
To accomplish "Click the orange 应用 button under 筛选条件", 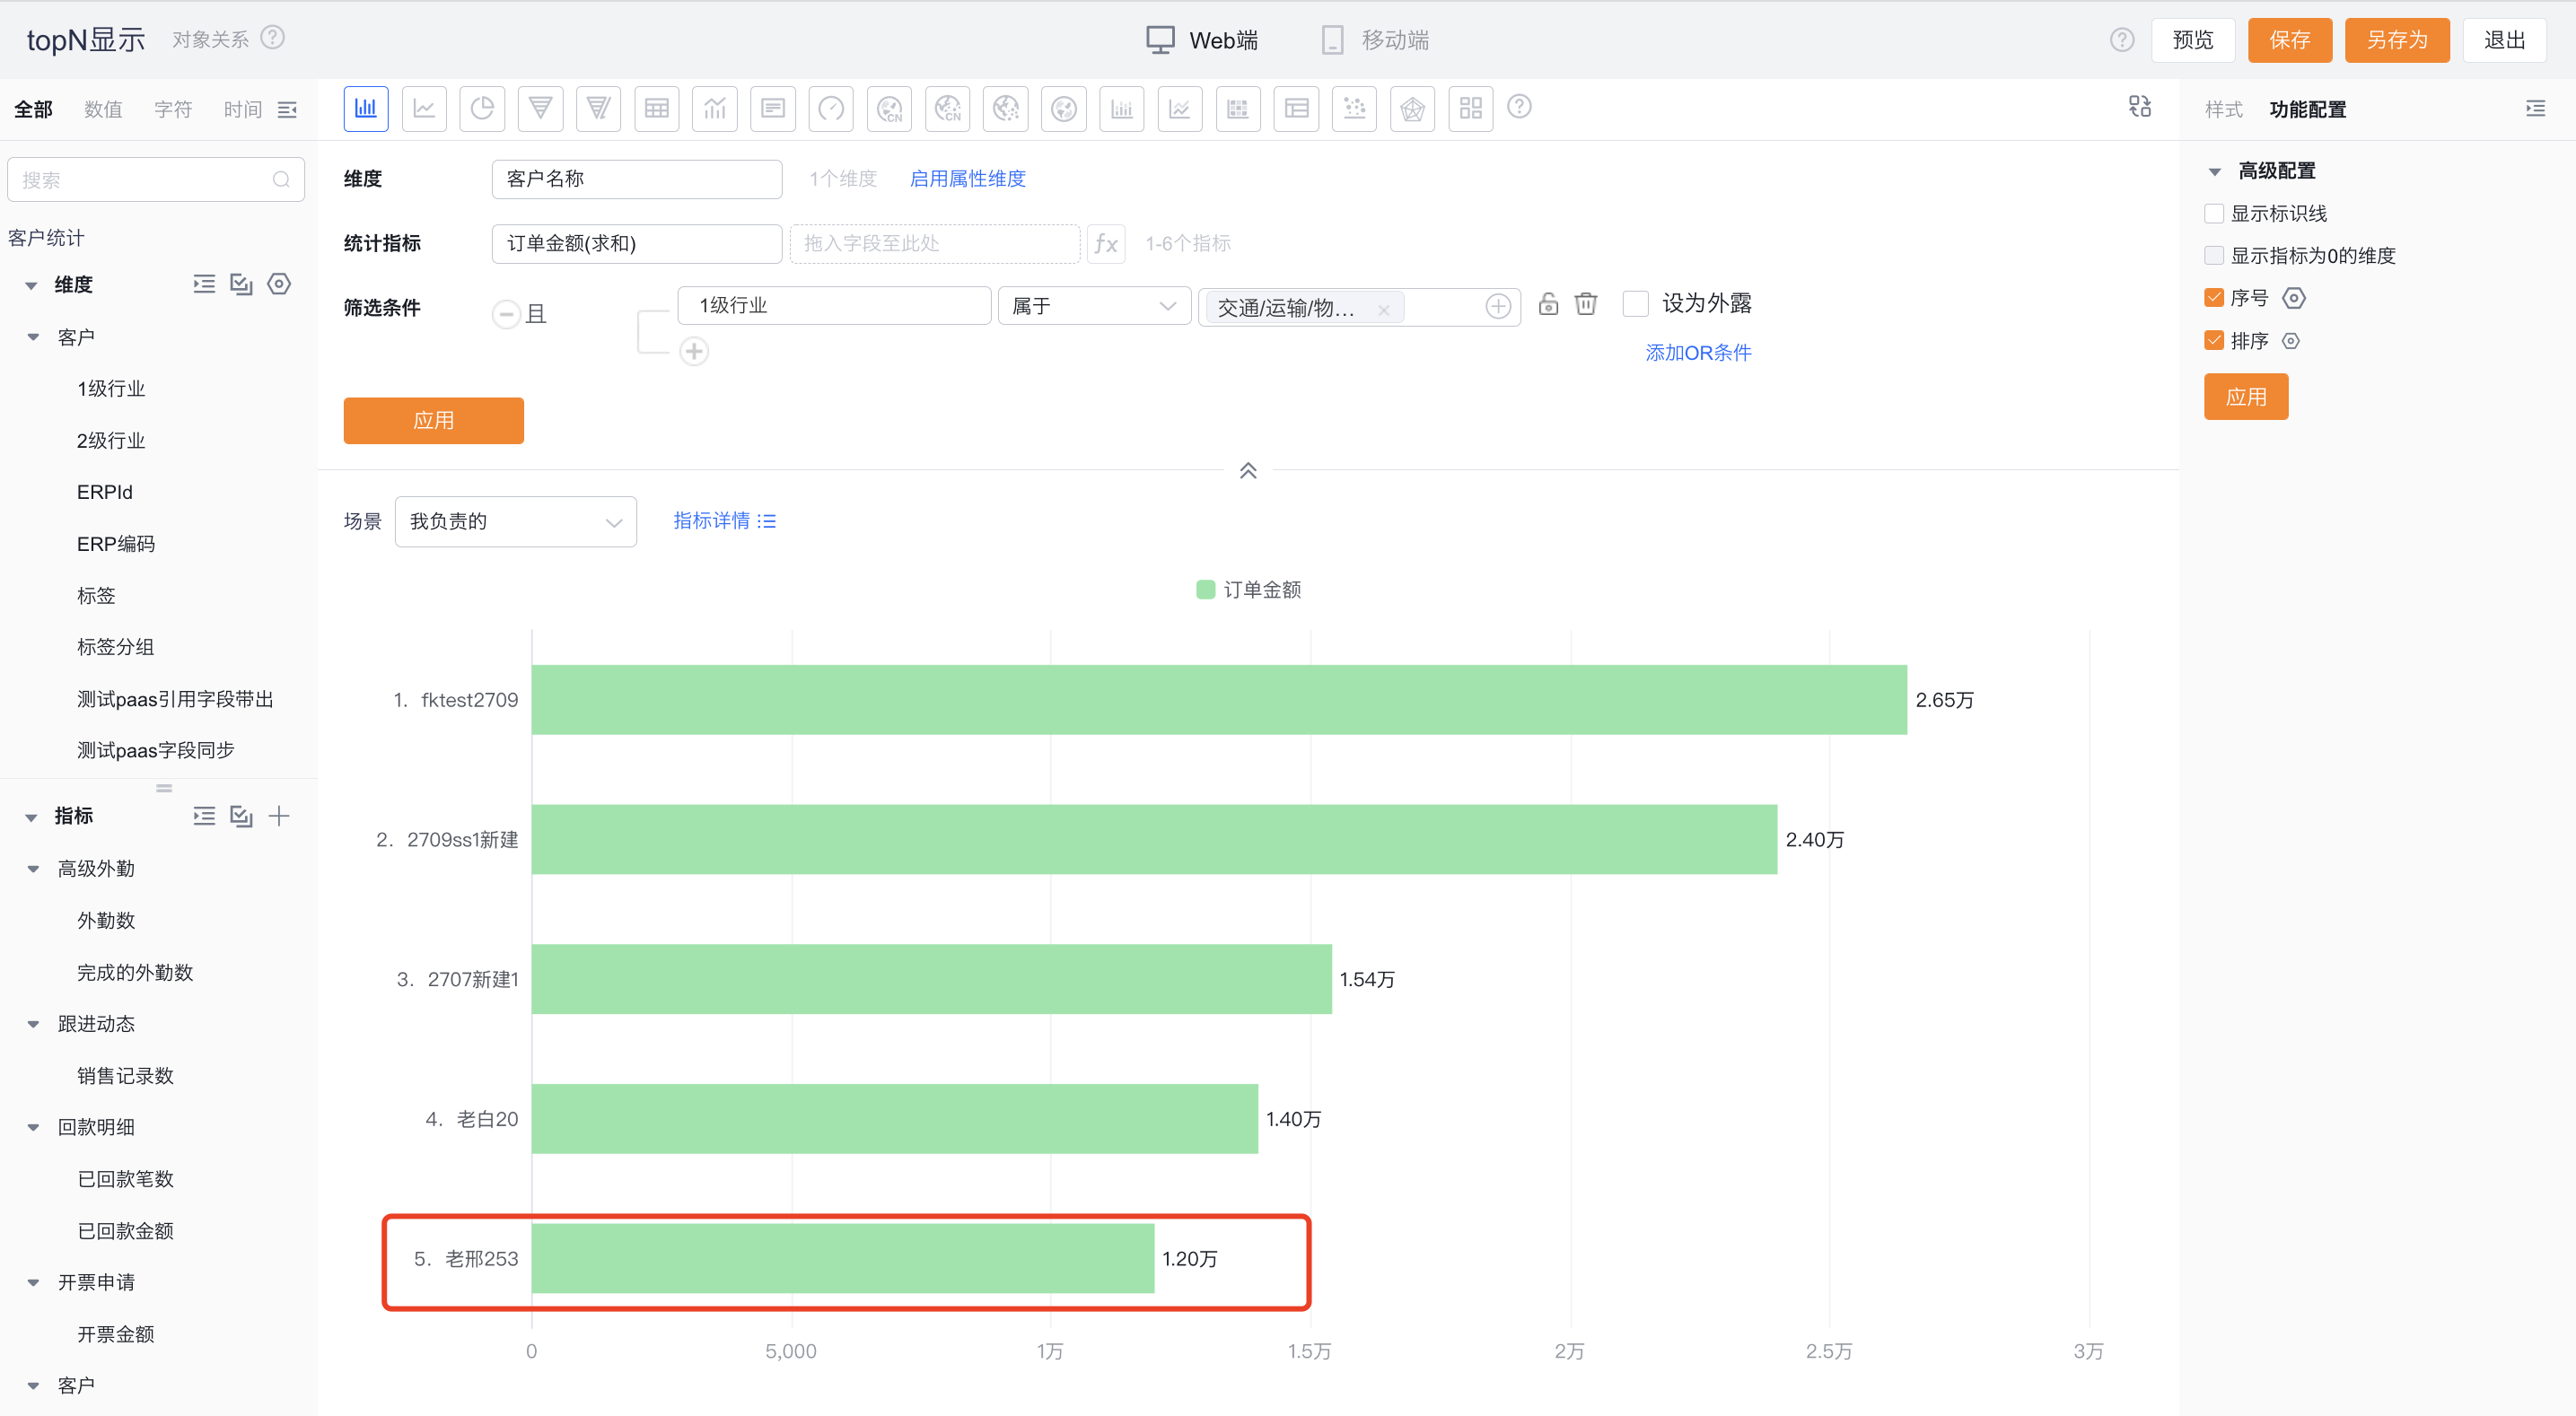I will click(x=433, y=420).
